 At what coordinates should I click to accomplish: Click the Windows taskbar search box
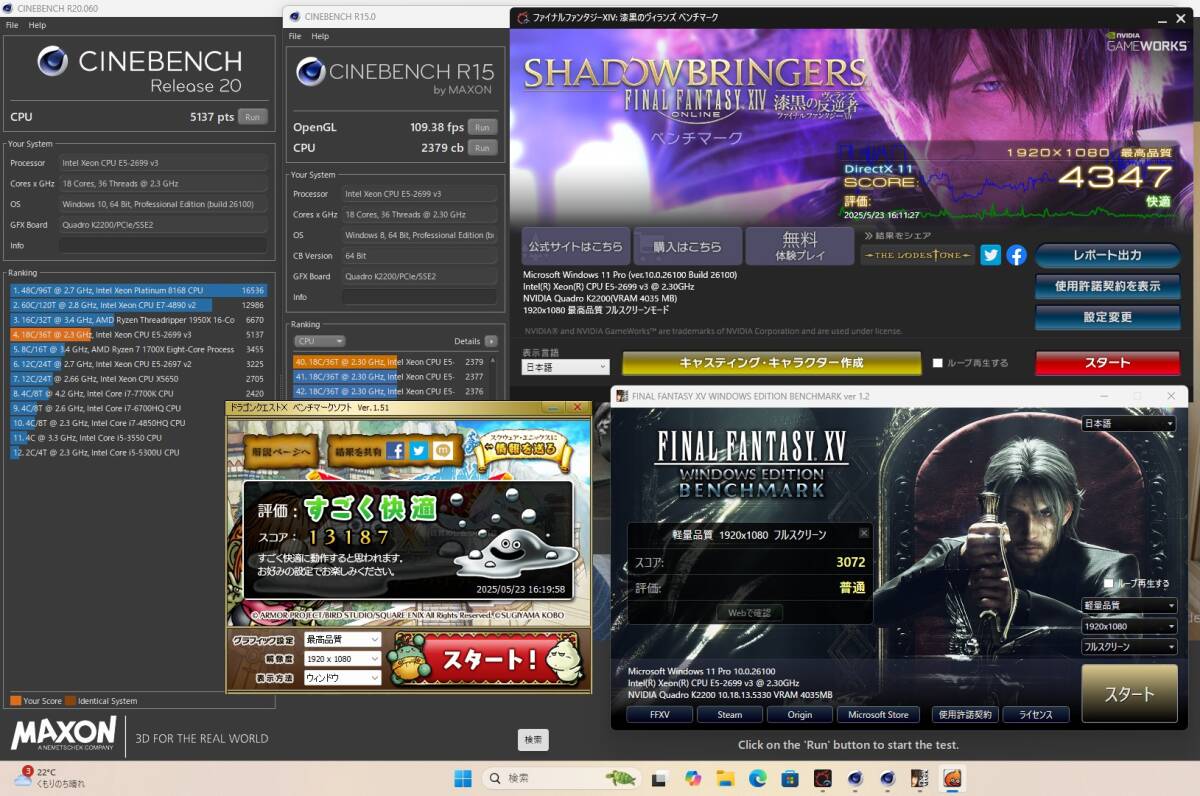[563, 778]
